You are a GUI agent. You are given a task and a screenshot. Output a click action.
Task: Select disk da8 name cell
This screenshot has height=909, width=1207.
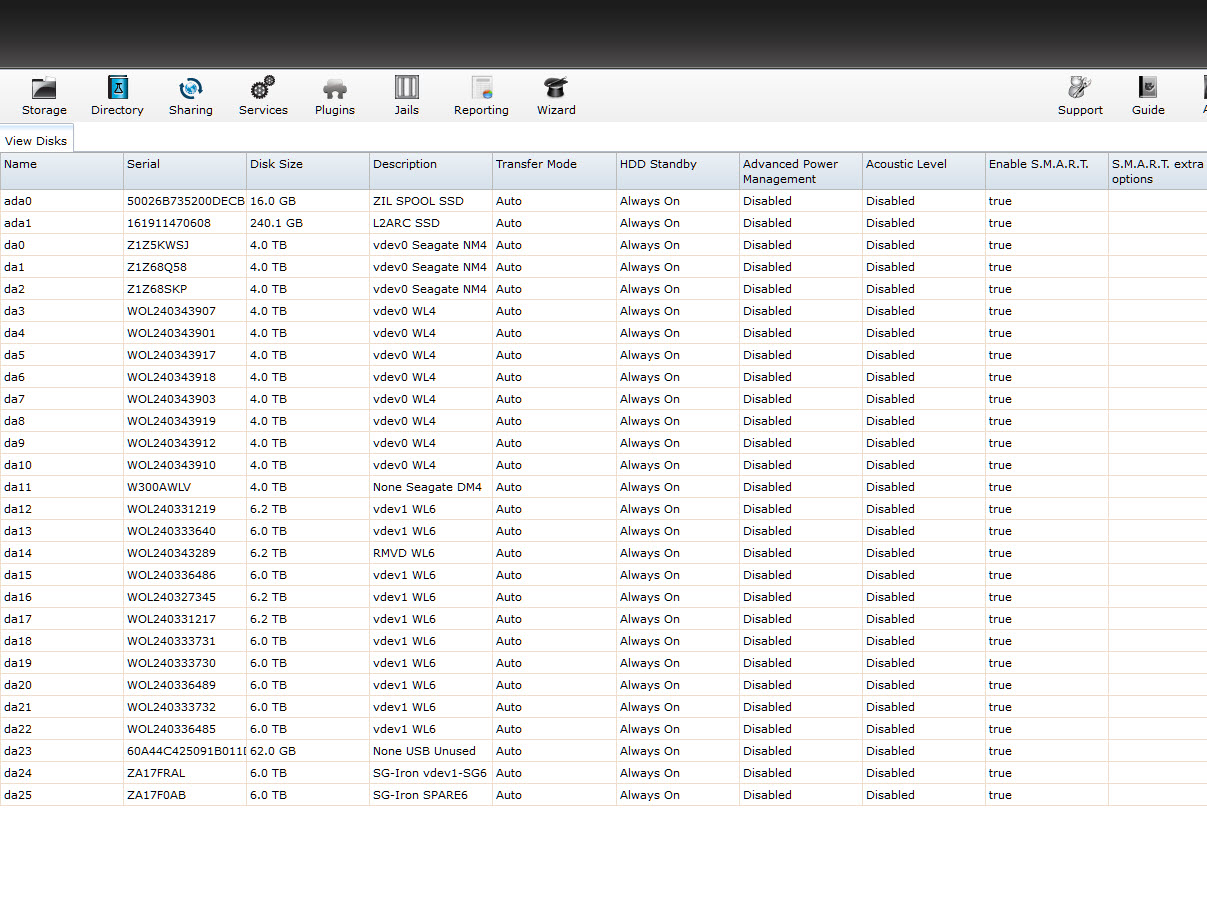(x=61, y=421)
